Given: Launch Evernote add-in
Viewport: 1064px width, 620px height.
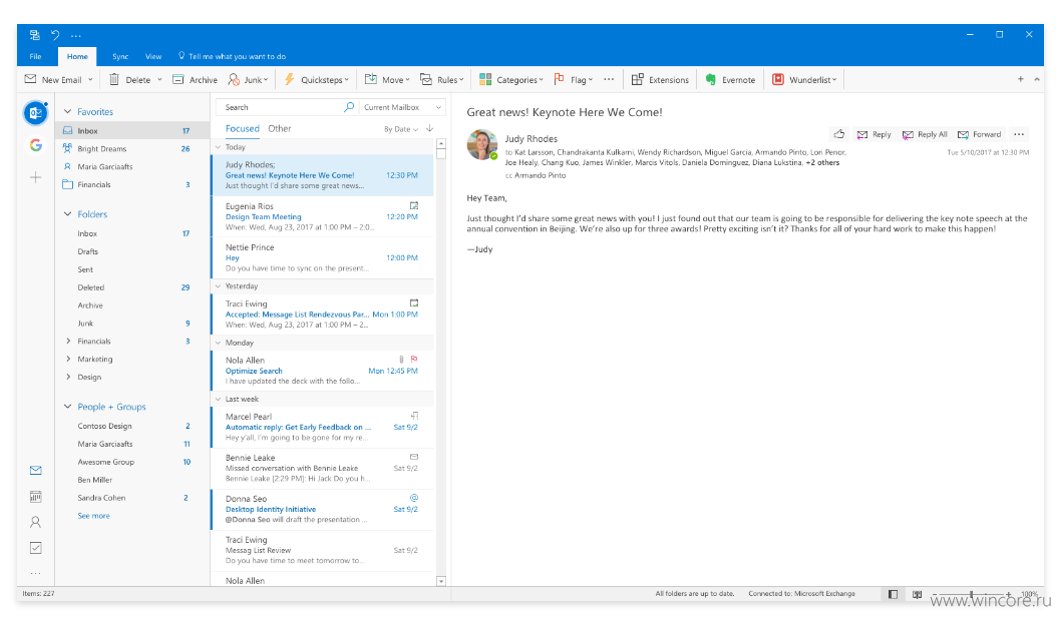Looking at the screenshot, I should tap(730, 79).
